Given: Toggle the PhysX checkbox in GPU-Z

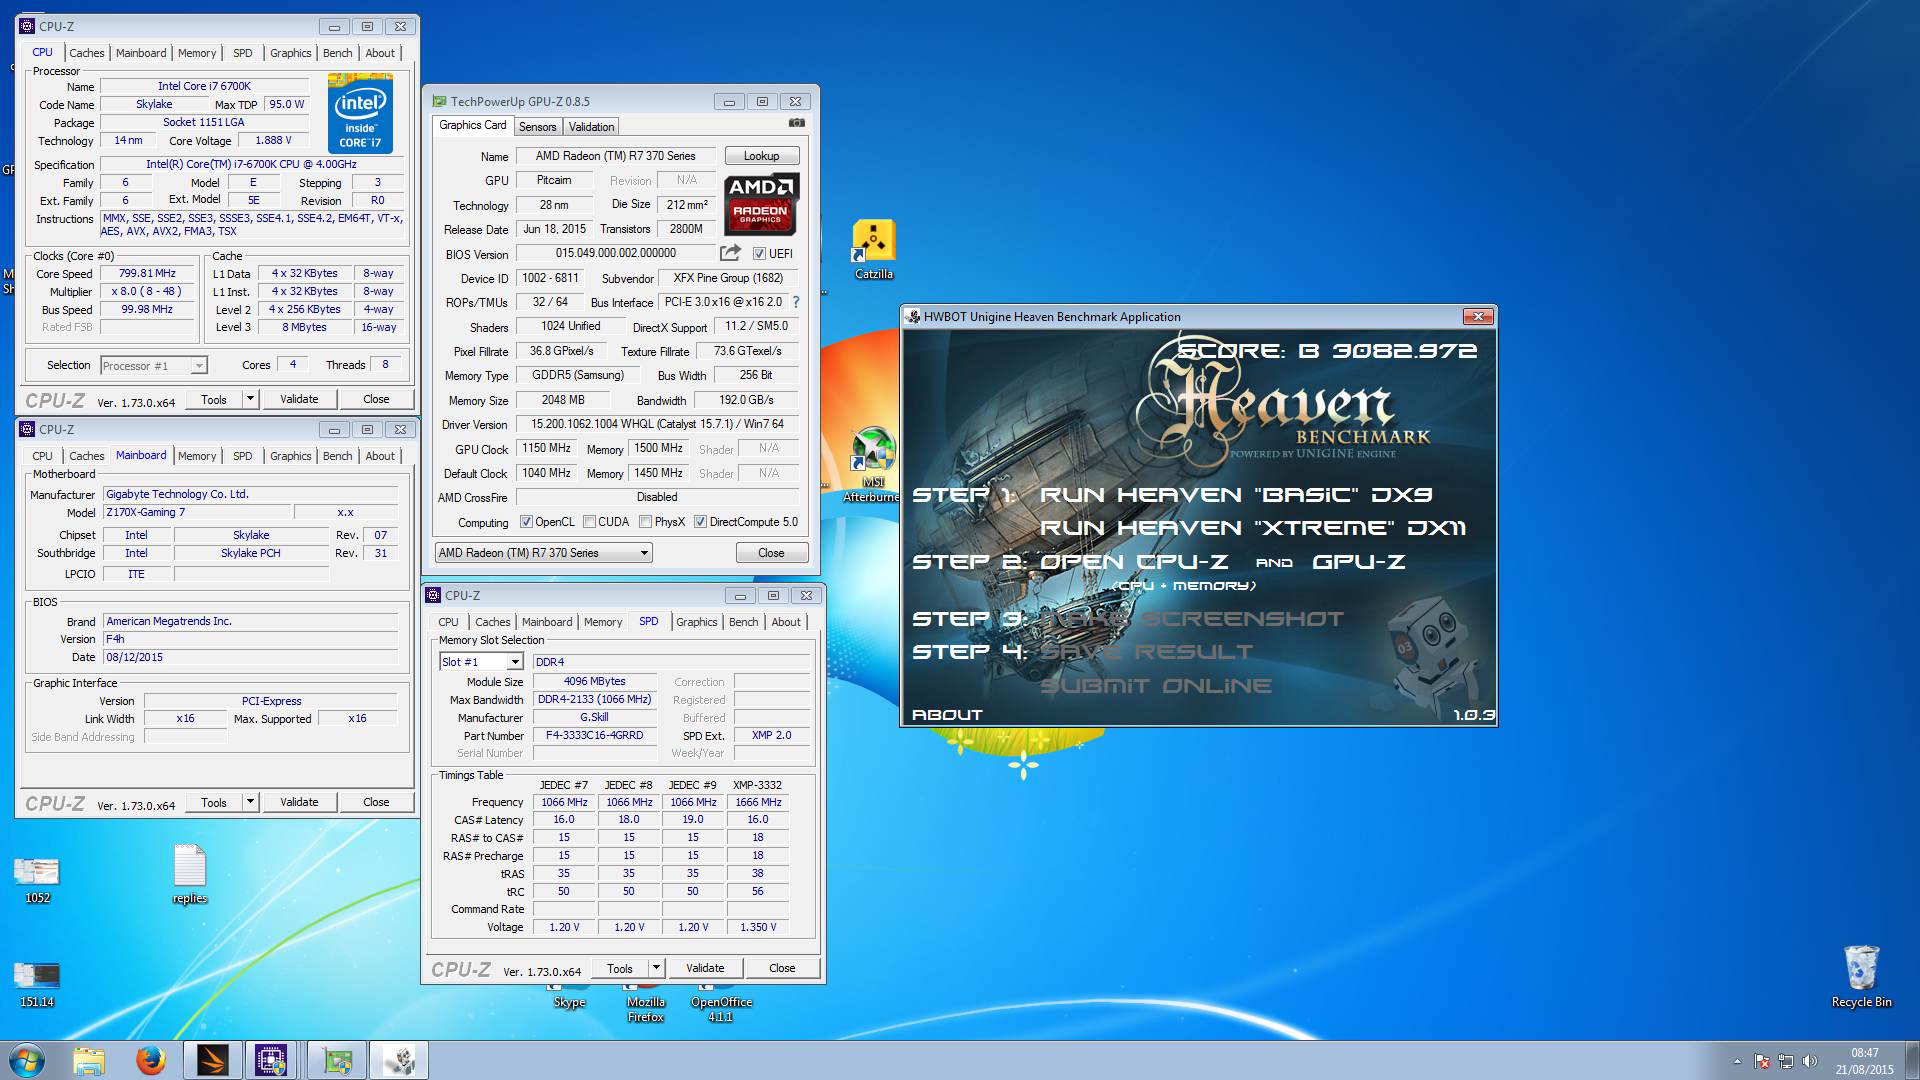Looking at the screenshot, I should coord(646,522).
